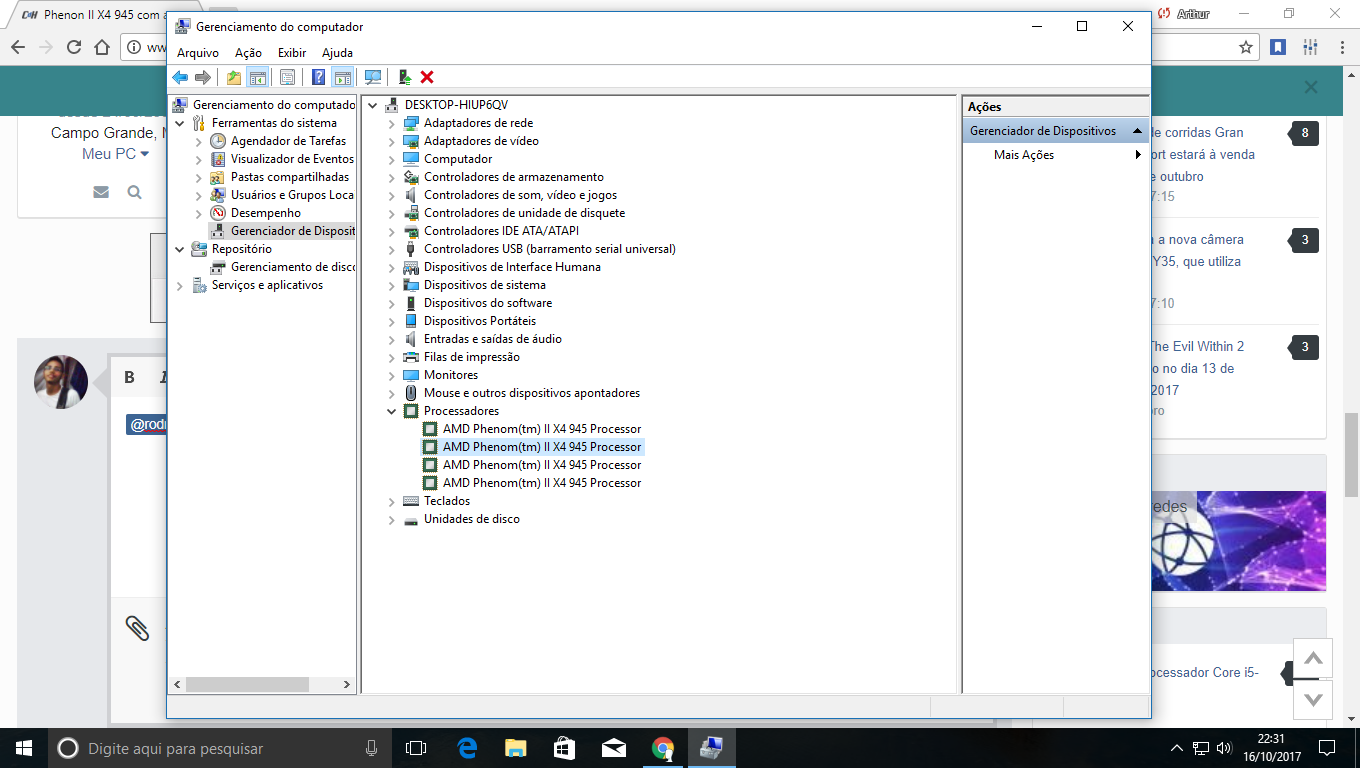Click the Bold button in forum editor
The height and width of the screenshot is (768, 1360).
(130, 377)
